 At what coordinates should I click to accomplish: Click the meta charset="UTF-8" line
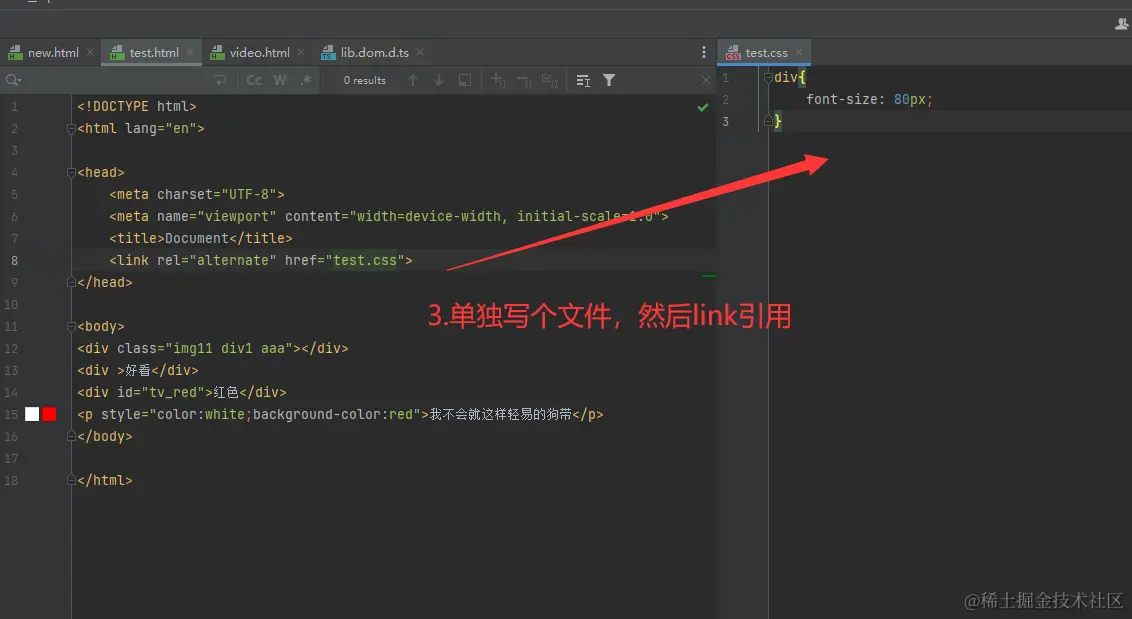pyautogui.click(x=196, y=194)
